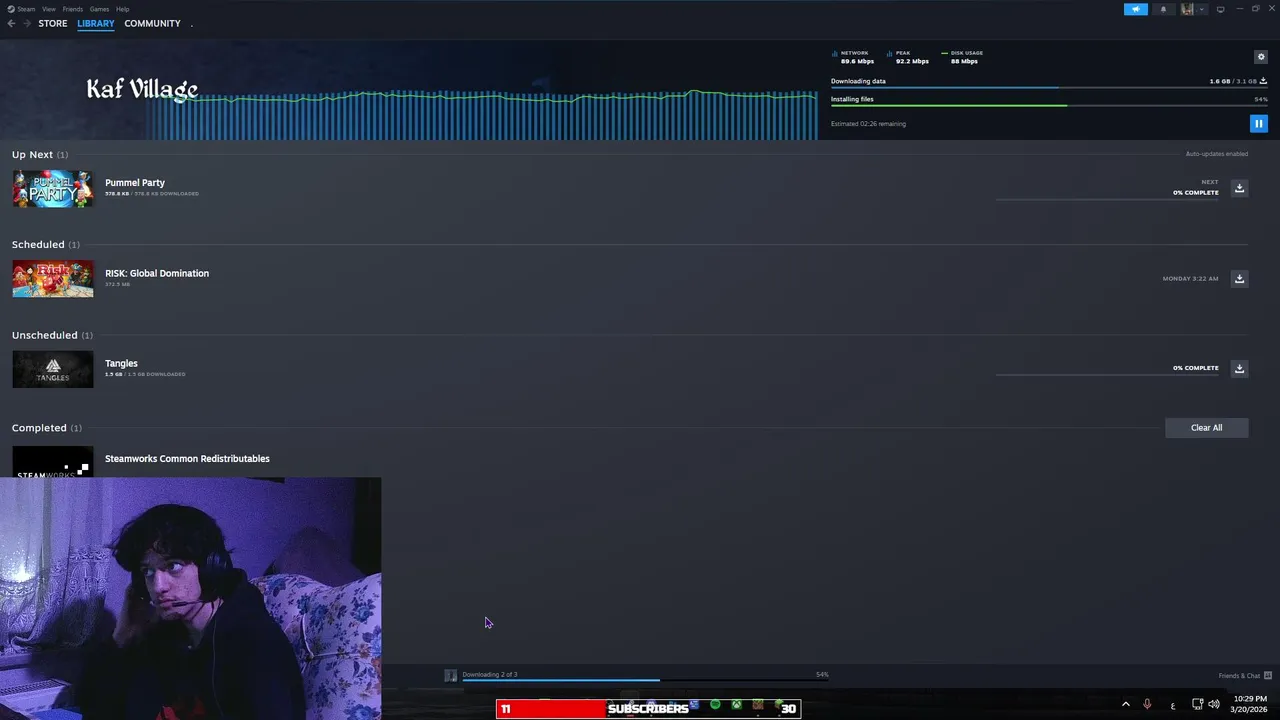This screenshot has height=720, width=1280.
Task: Open the Steam menu
Action: [x=26, y=9]
